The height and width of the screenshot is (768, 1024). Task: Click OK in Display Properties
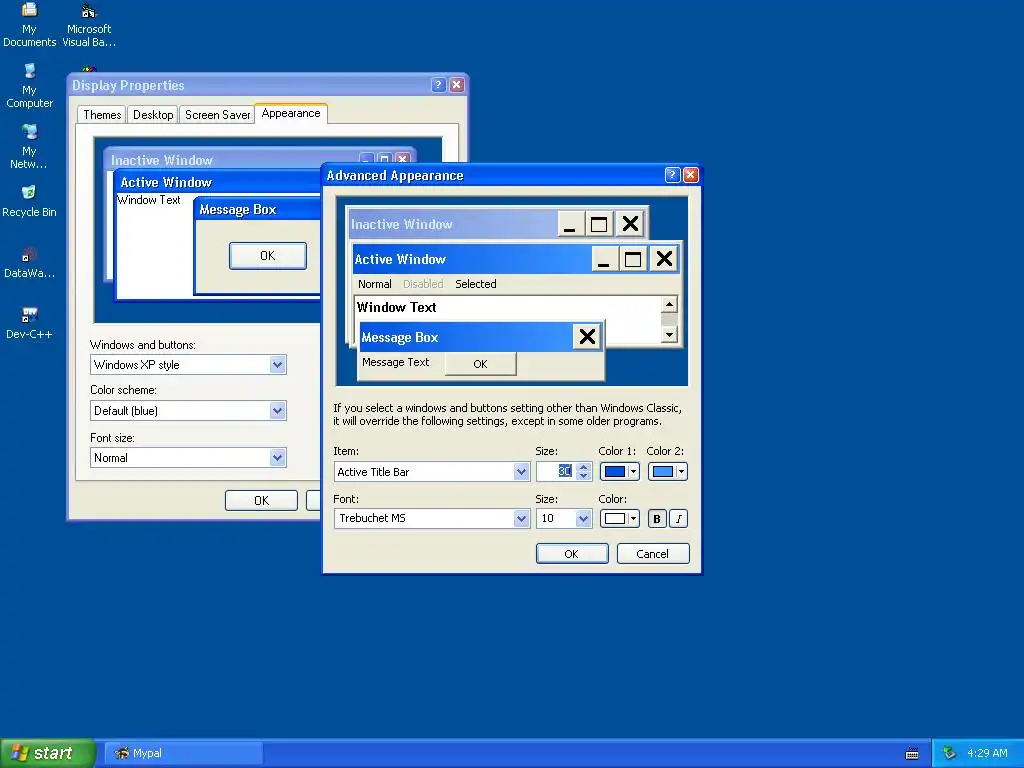pos(261,500)
